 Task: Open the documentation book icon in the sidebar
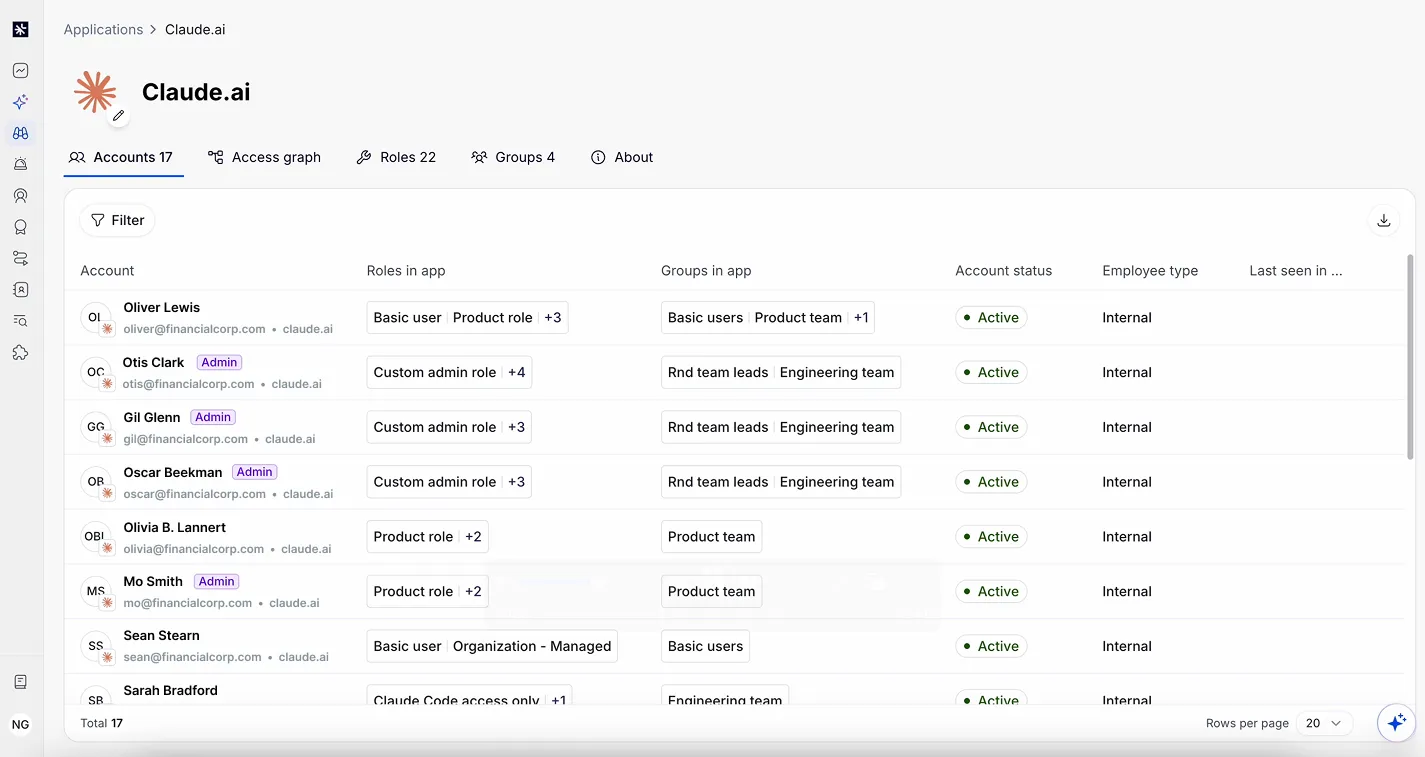click(x=20, y=682)
